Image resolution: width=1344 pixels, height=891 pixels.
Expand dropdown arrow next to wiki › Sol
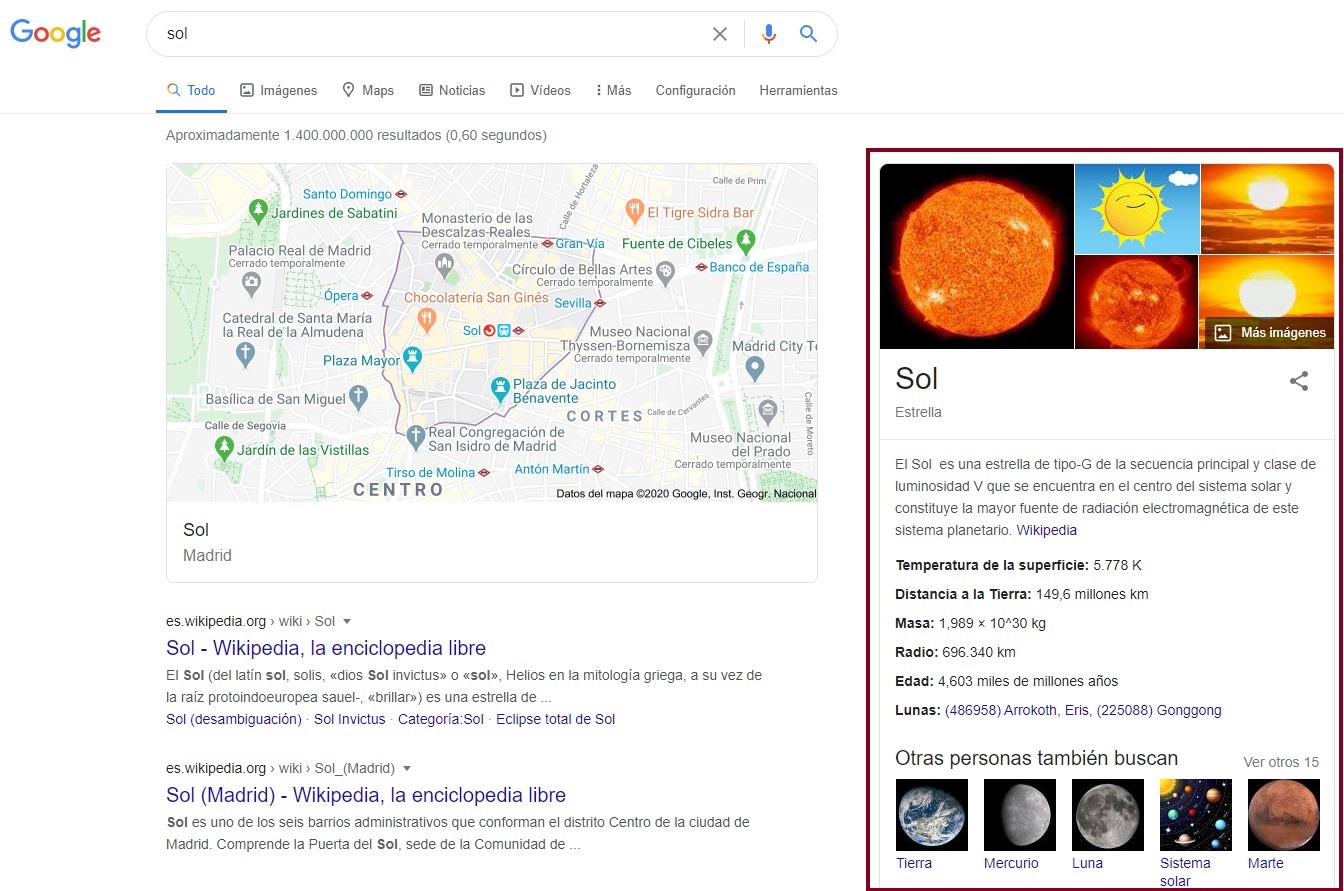coord(347,622)
